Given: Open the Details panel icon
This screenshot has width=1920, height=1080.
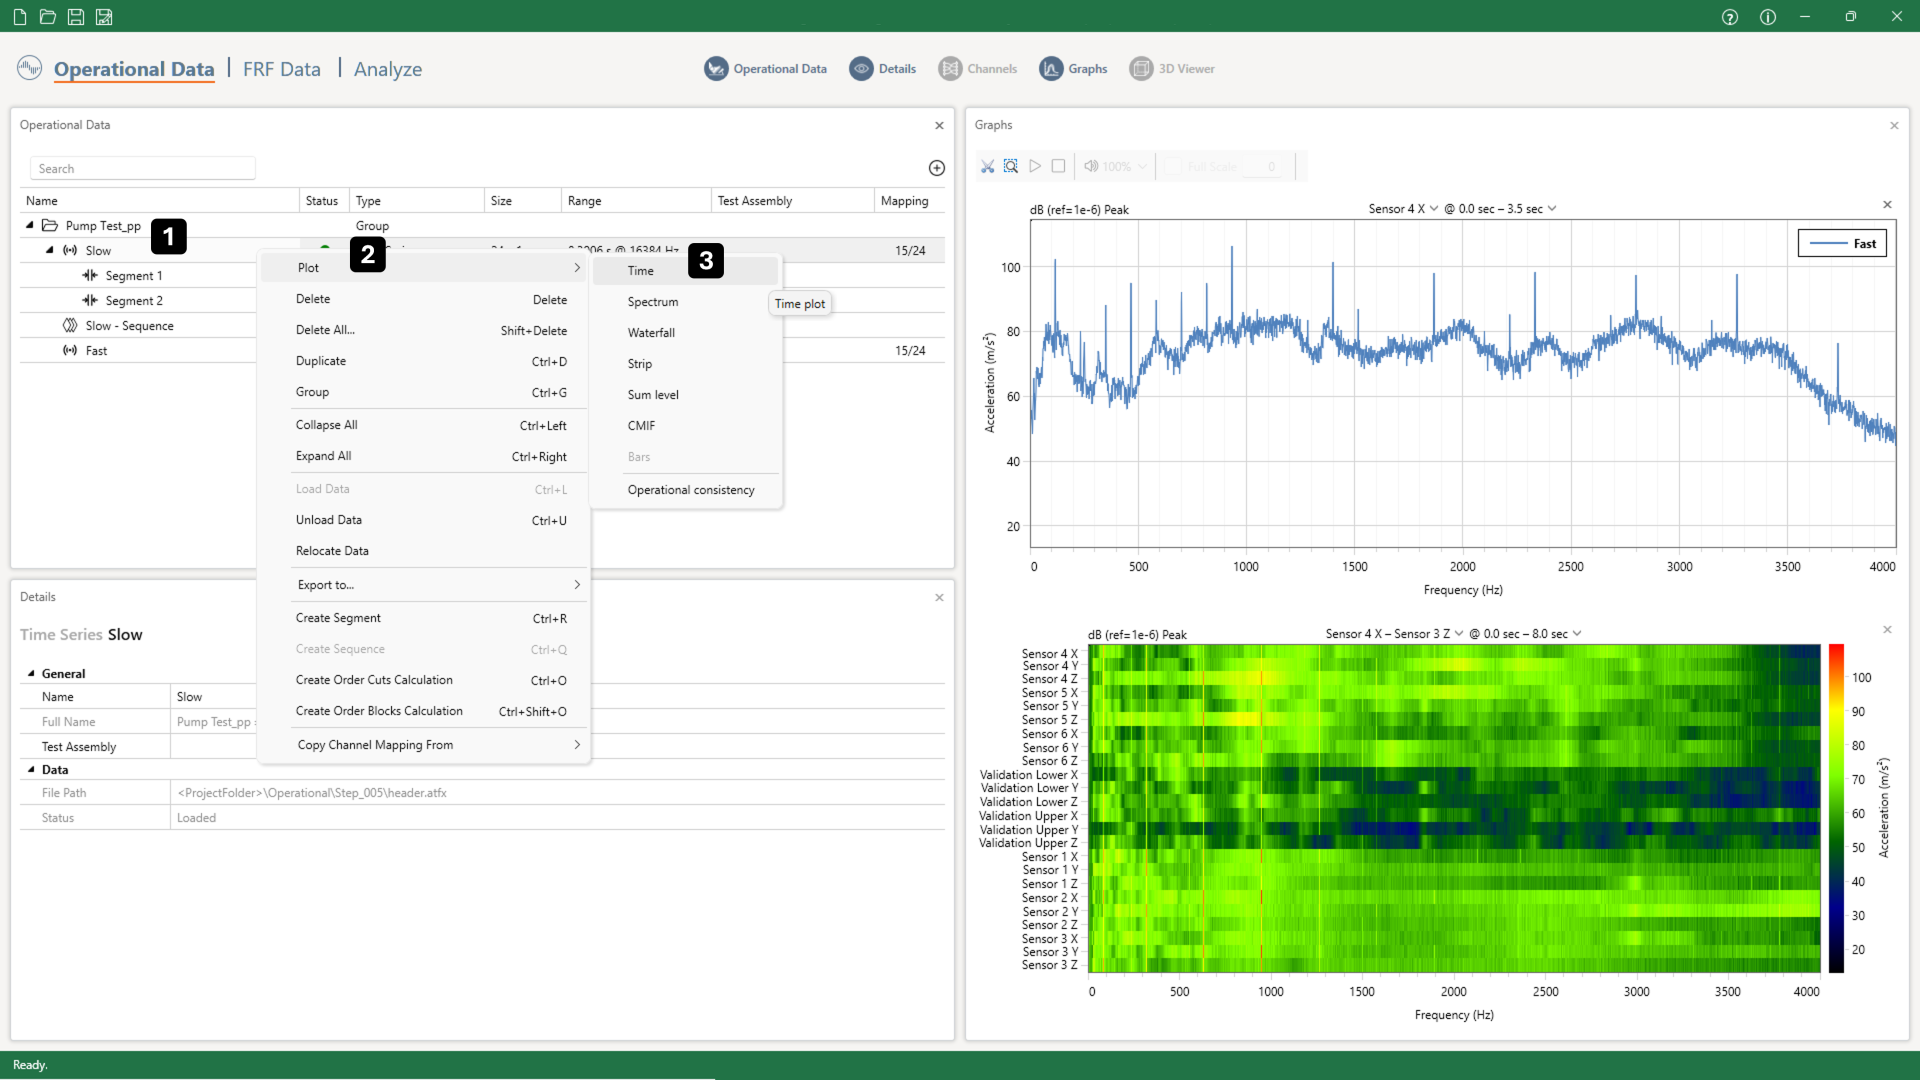Looking at the screenshot, I should coord(861,69).
